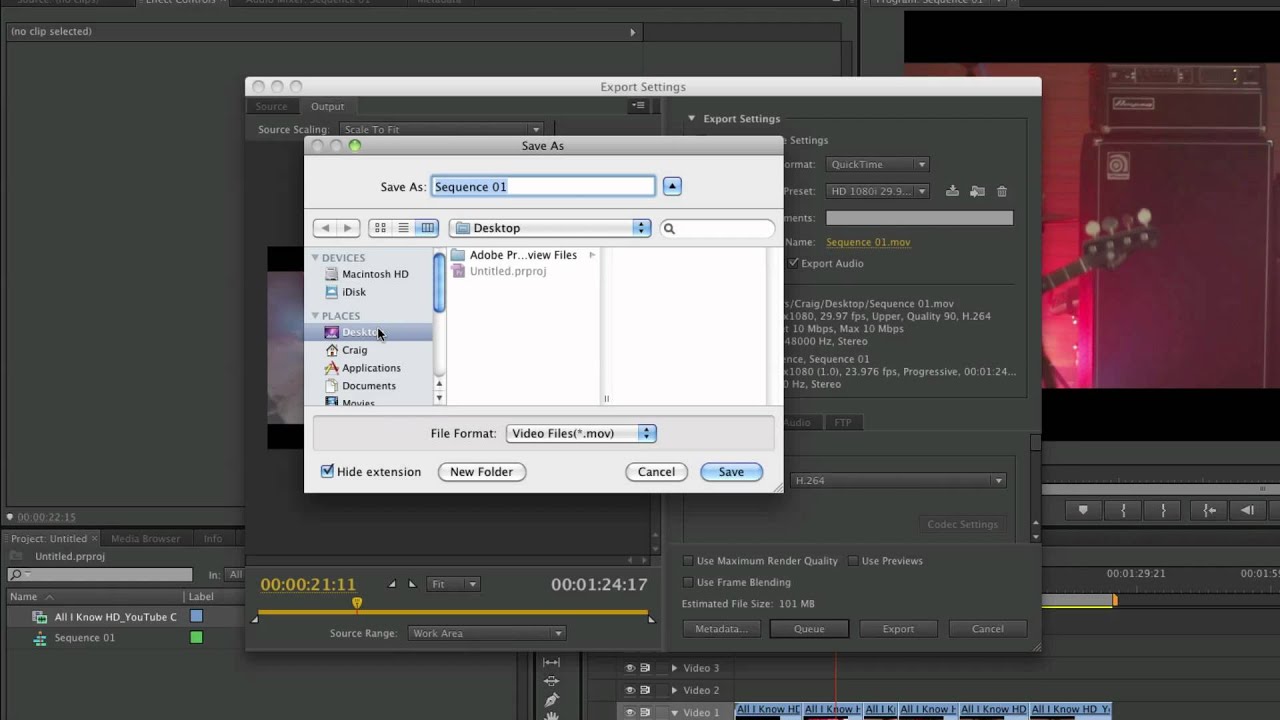Open the Media Browser tab
The image size is (1280, 720).
(x=146, y=539)
